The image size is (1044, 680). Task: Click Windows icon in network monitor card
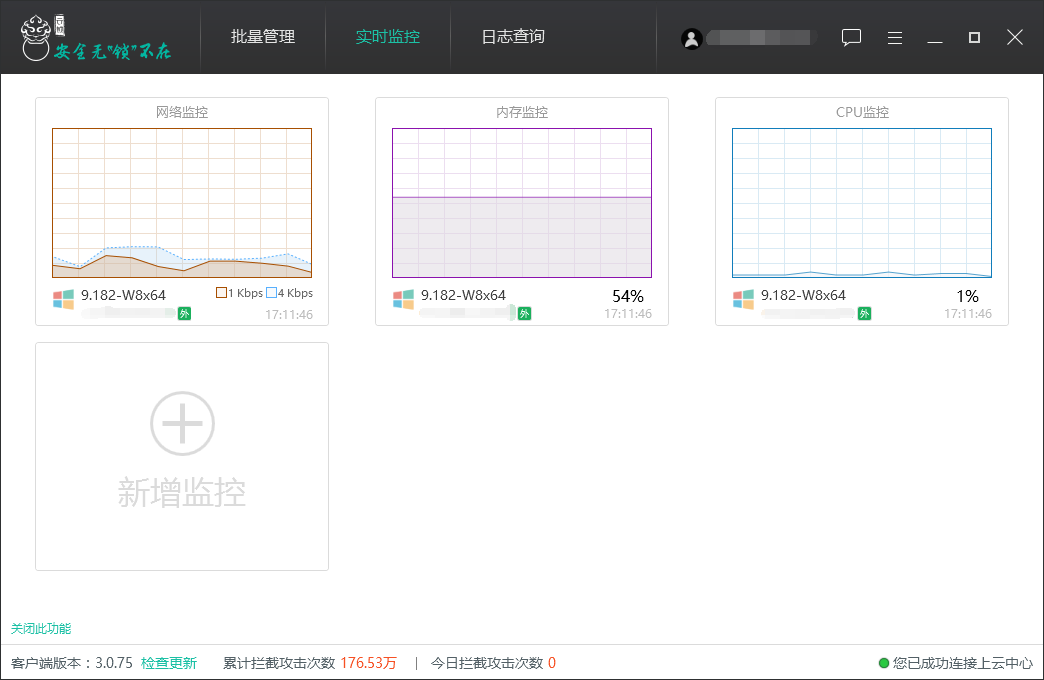coord(64,299)
